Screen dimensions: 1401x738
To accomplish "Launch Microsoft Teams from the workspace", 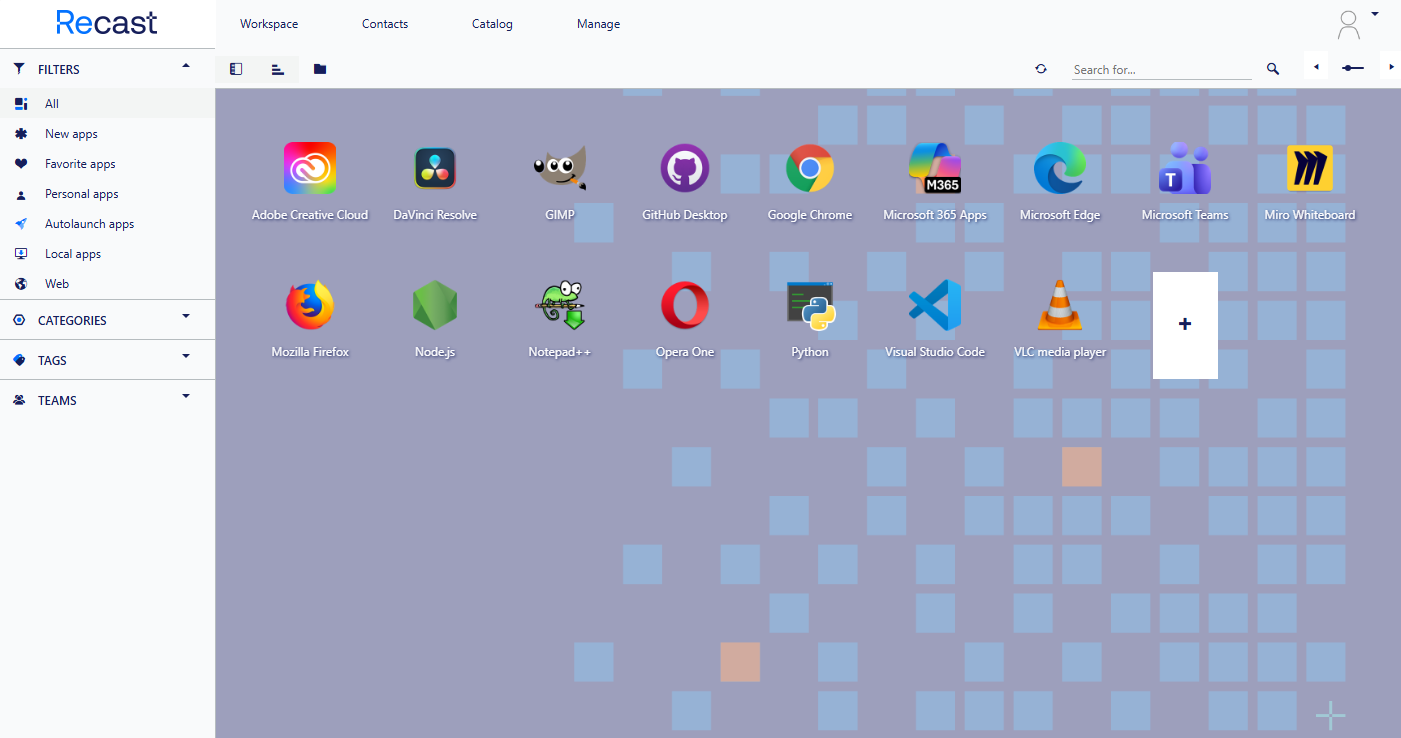I will [x=1185, y=169].
